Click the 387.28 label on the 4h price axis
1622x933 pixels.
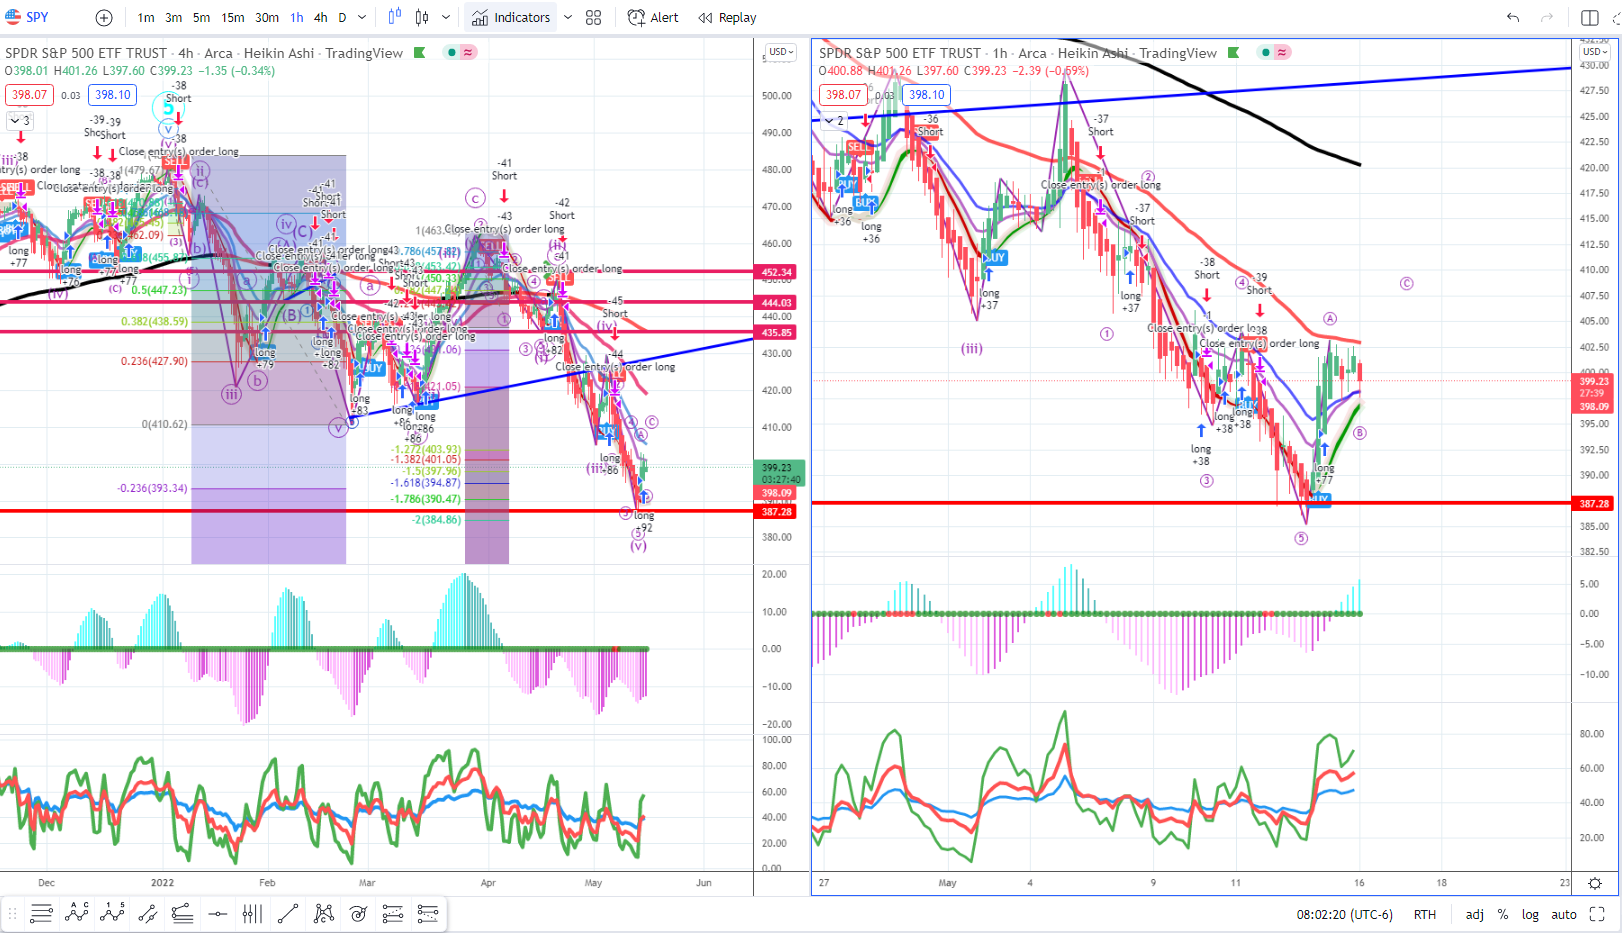point(777,512)
